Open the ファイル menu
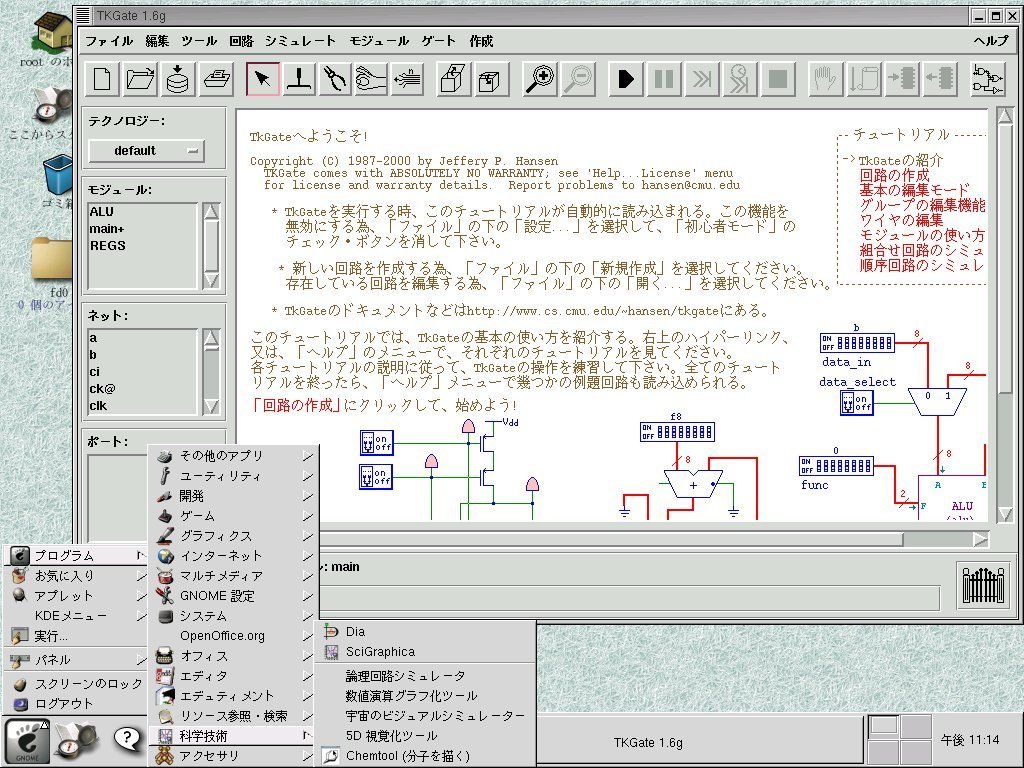Screen dimensions: 1024x768 (x=109, y=41)
